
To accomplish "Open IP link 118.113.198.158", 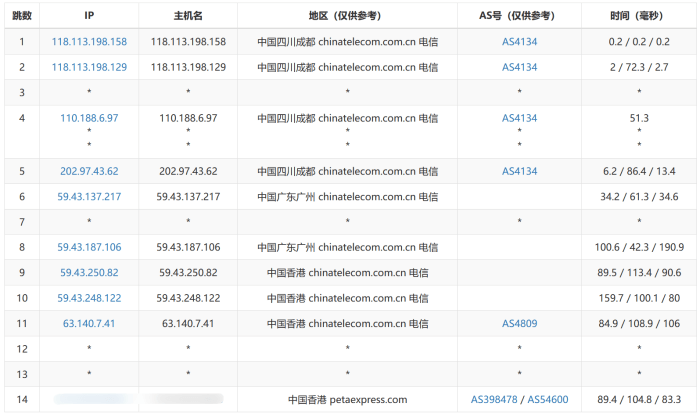I will (89, 42).
